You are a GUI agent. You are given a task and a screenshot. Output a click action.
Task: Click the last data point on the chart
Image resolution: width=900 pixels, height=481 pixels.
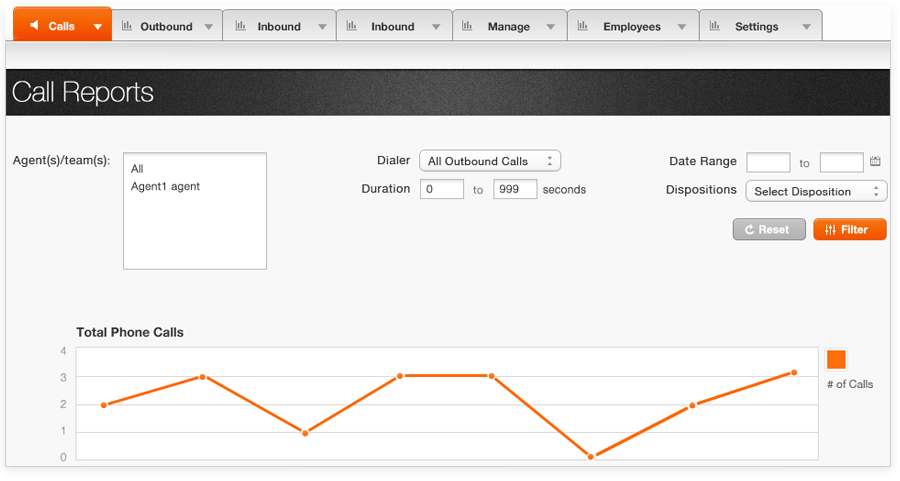794,373
